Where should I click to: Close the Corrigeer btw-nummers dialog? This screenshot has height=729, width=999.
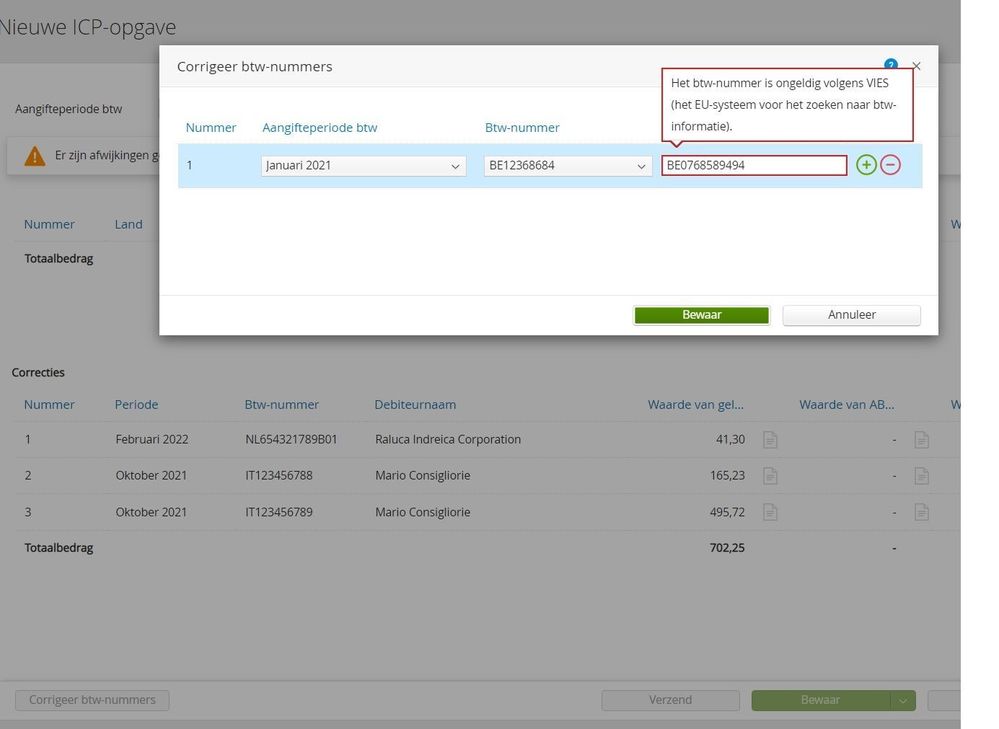916,66
